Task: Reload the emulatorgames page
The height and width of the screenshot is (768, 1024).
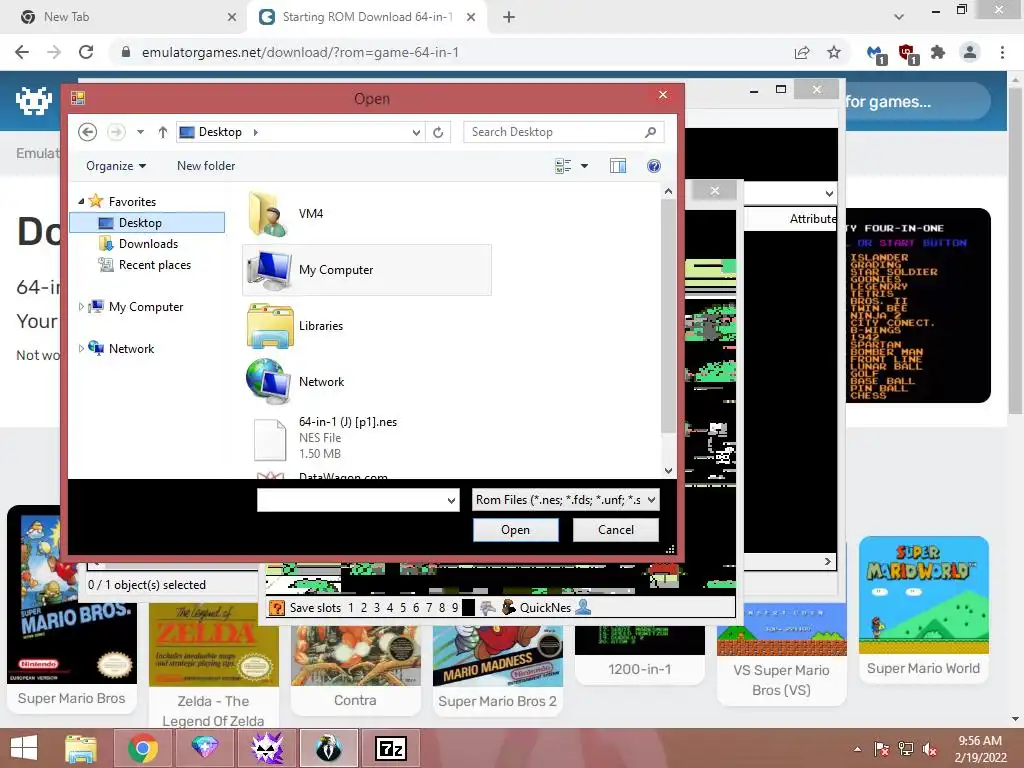Action: click(x=86, y=52)
